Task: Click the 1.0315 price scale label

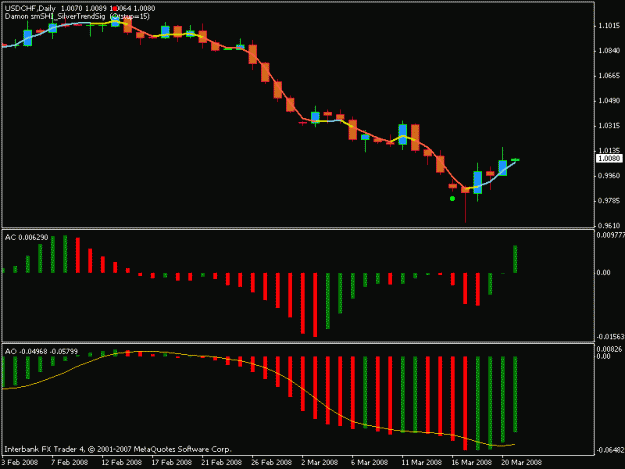Action: (609, 126)
